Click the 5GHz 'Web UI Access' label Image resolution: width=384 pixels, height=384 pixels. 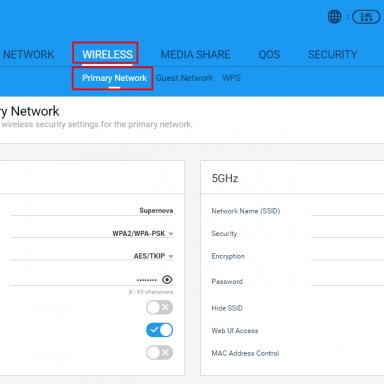pyautogui.click(x=235, y=331)
